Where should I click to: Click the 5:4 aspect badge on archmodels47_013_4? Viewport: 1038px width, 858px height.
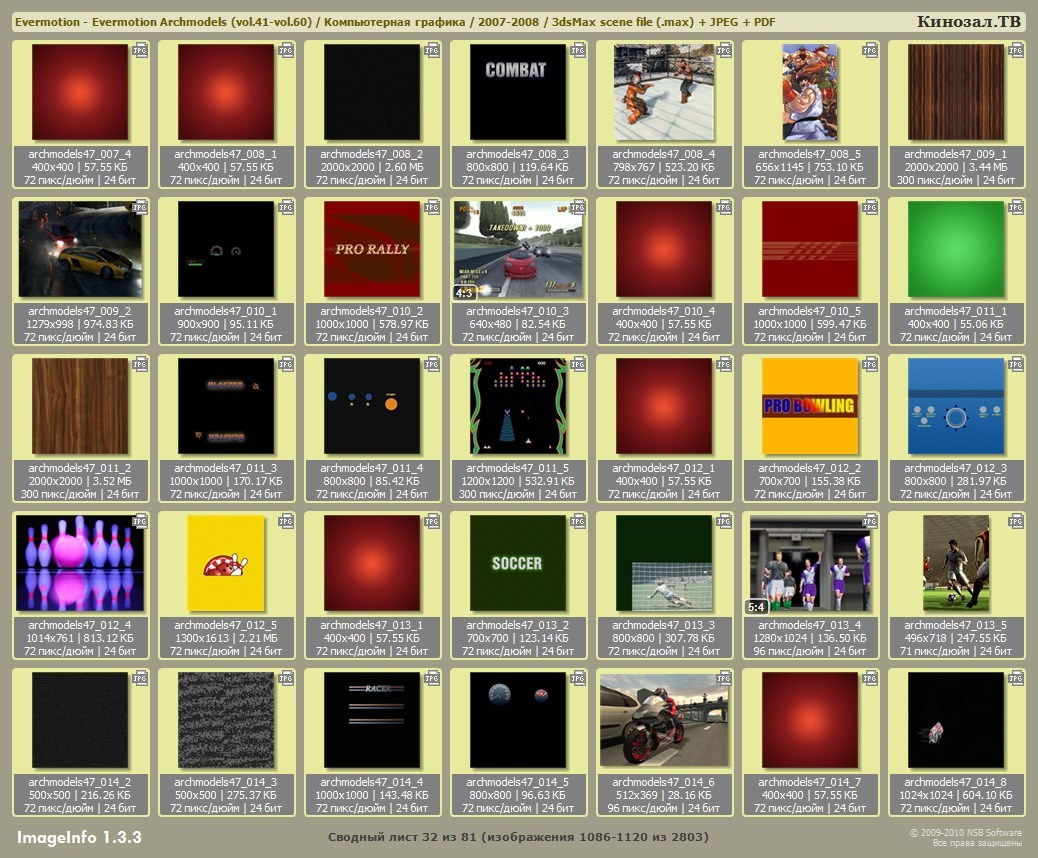tap(756, 606)
